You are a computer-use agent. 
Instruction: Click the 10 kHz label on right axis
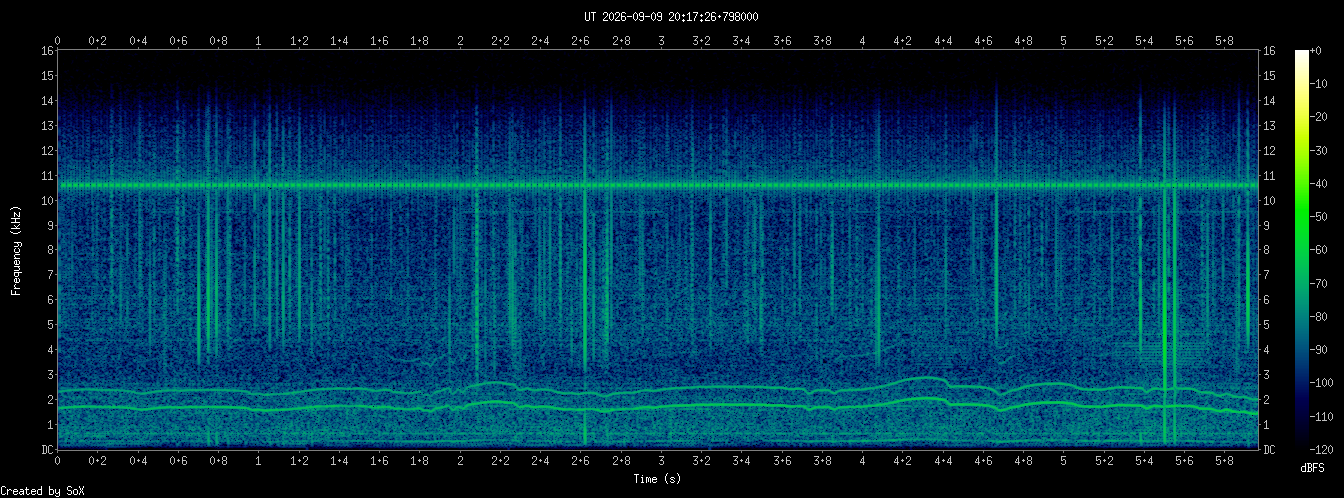[x=1270, y=200]
